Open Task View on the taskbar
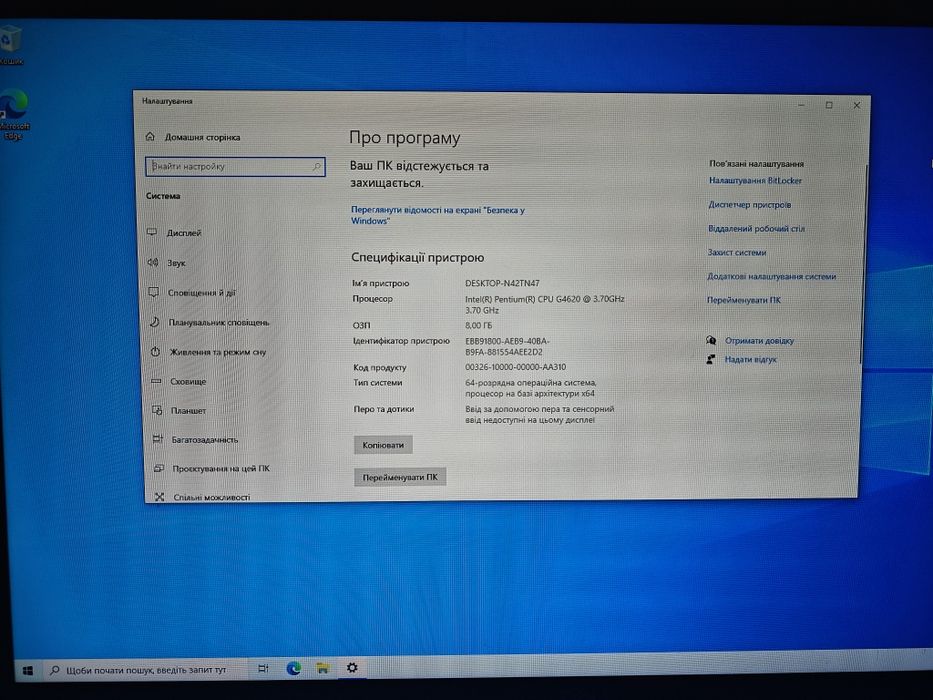933x700 pixels. tap(263, 668)
